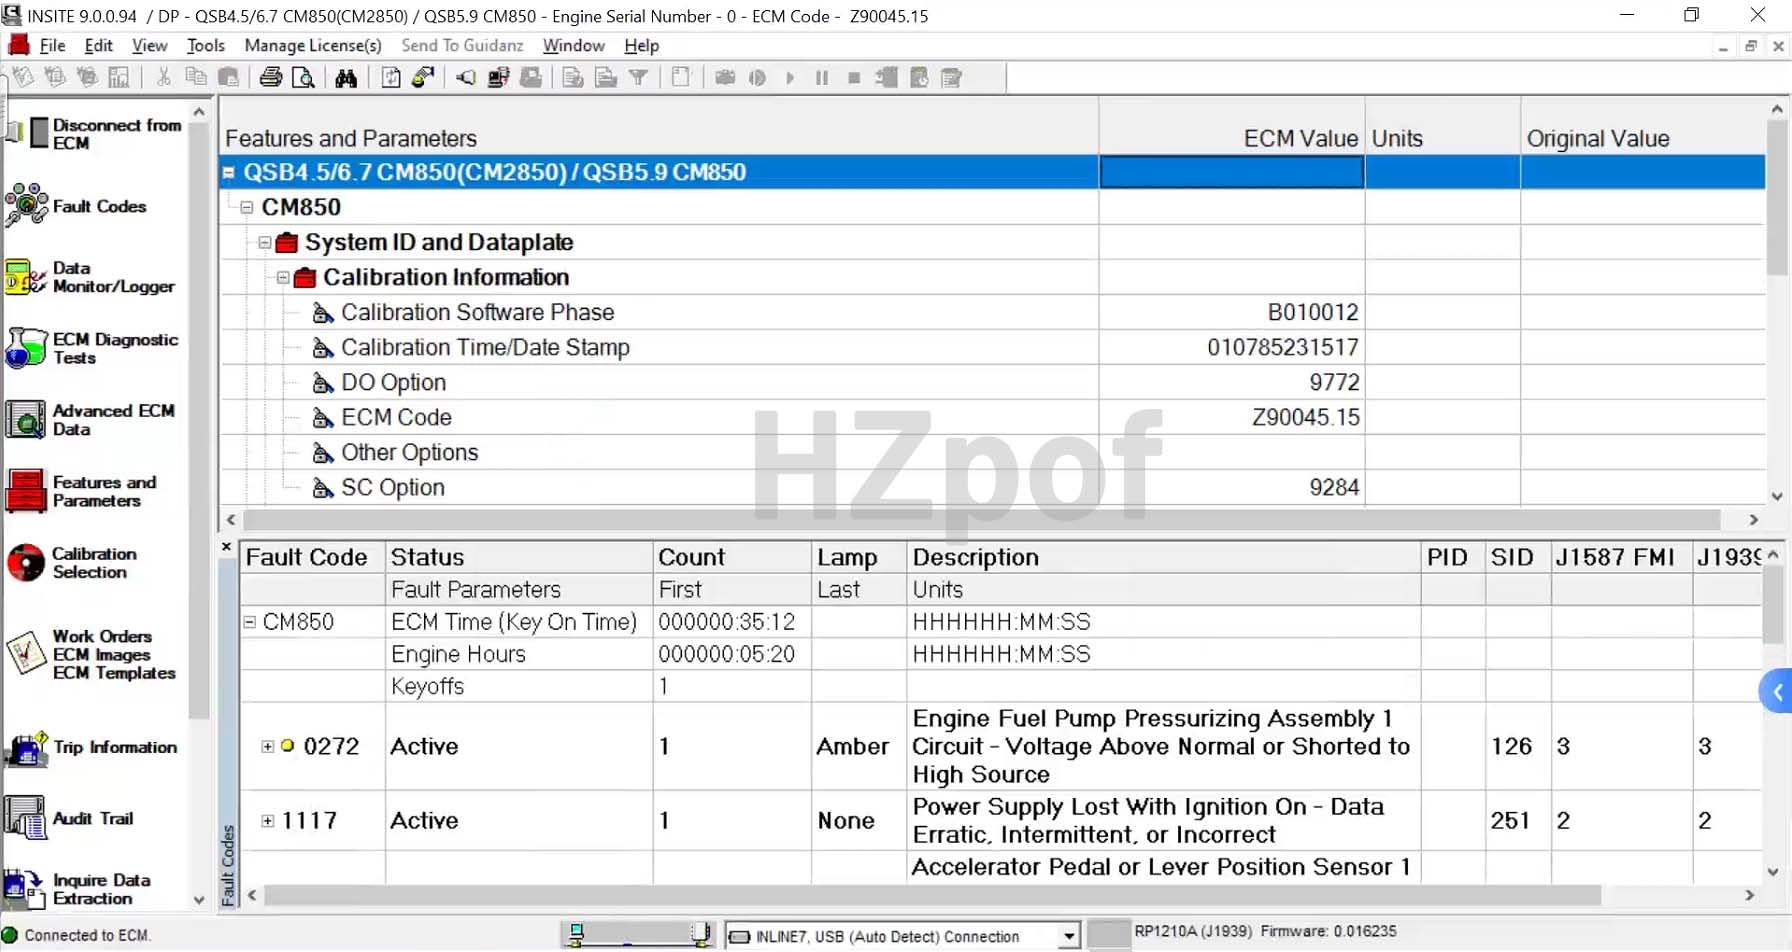Open the Tools menu

pyautogui.click(x=205, y=46)
